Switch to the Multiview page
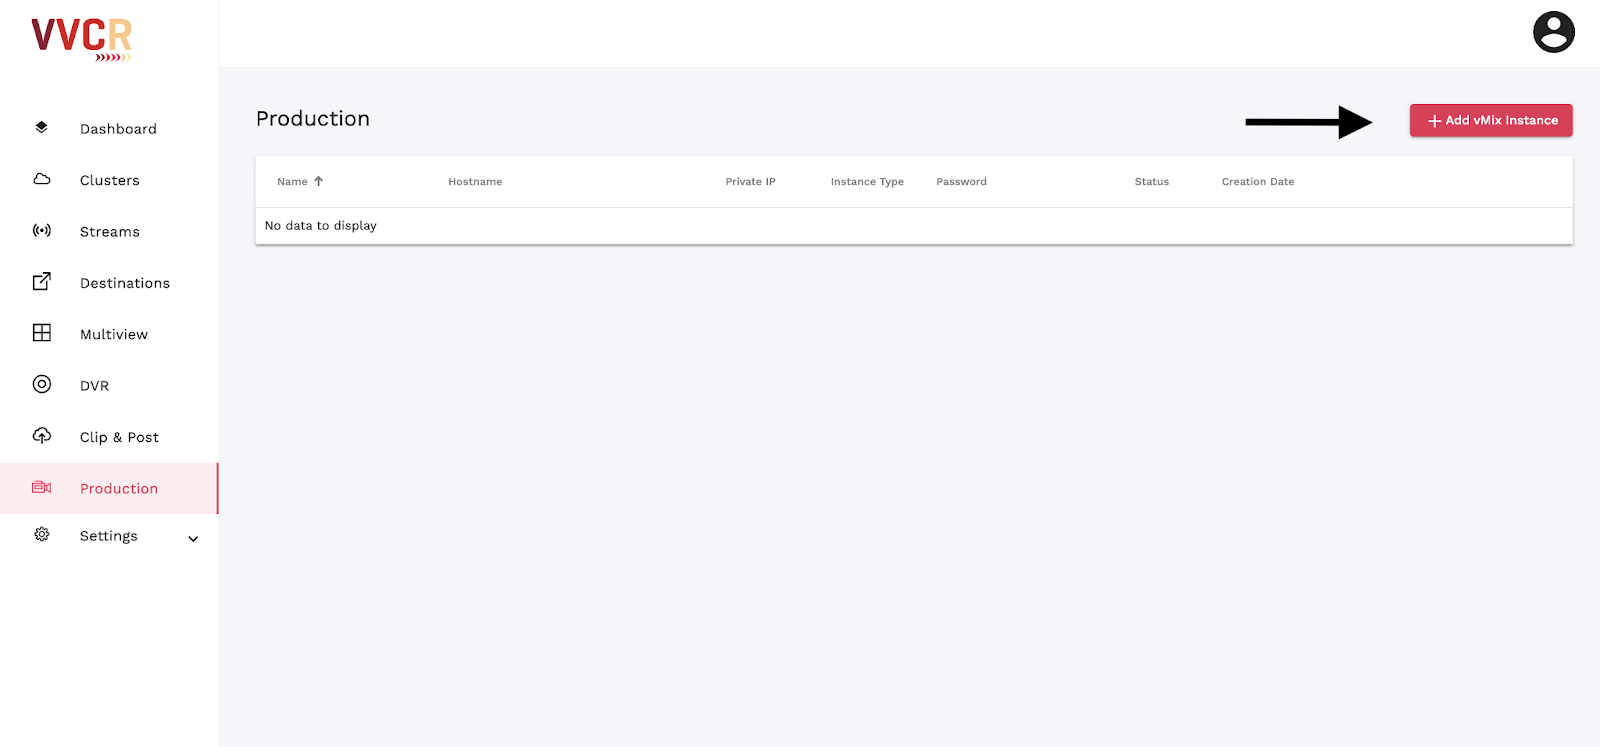Screen dimensions: 1600x747 click(114, 334)
